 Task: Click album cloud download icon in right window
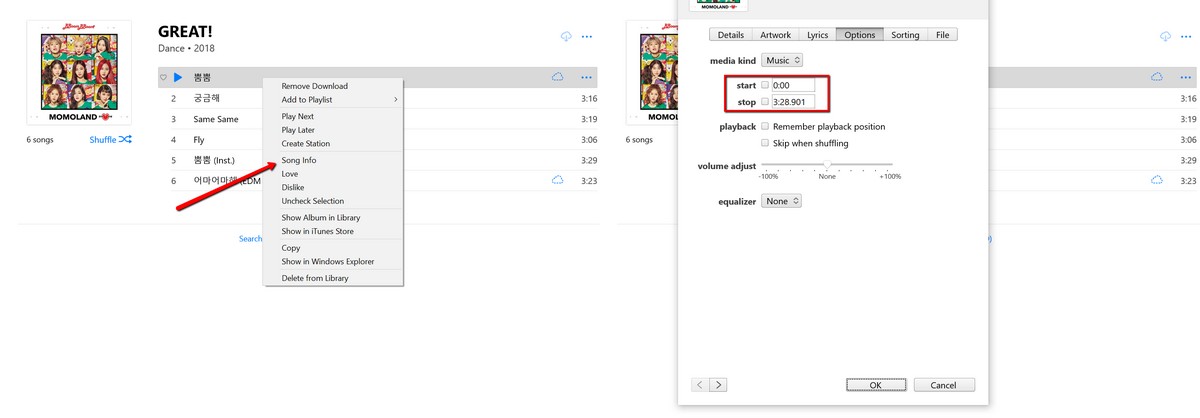tap(1165, 36)
